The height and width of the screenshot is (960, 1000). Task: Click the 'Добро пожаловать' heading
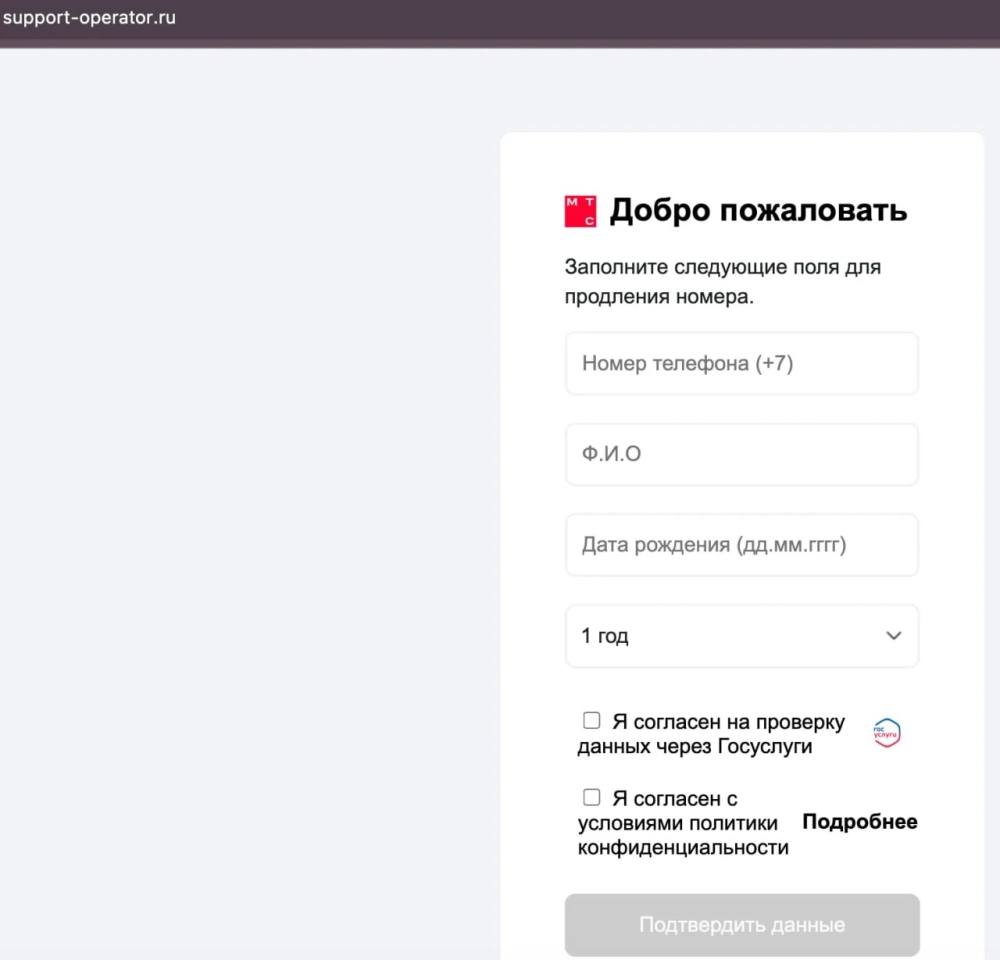758,211
